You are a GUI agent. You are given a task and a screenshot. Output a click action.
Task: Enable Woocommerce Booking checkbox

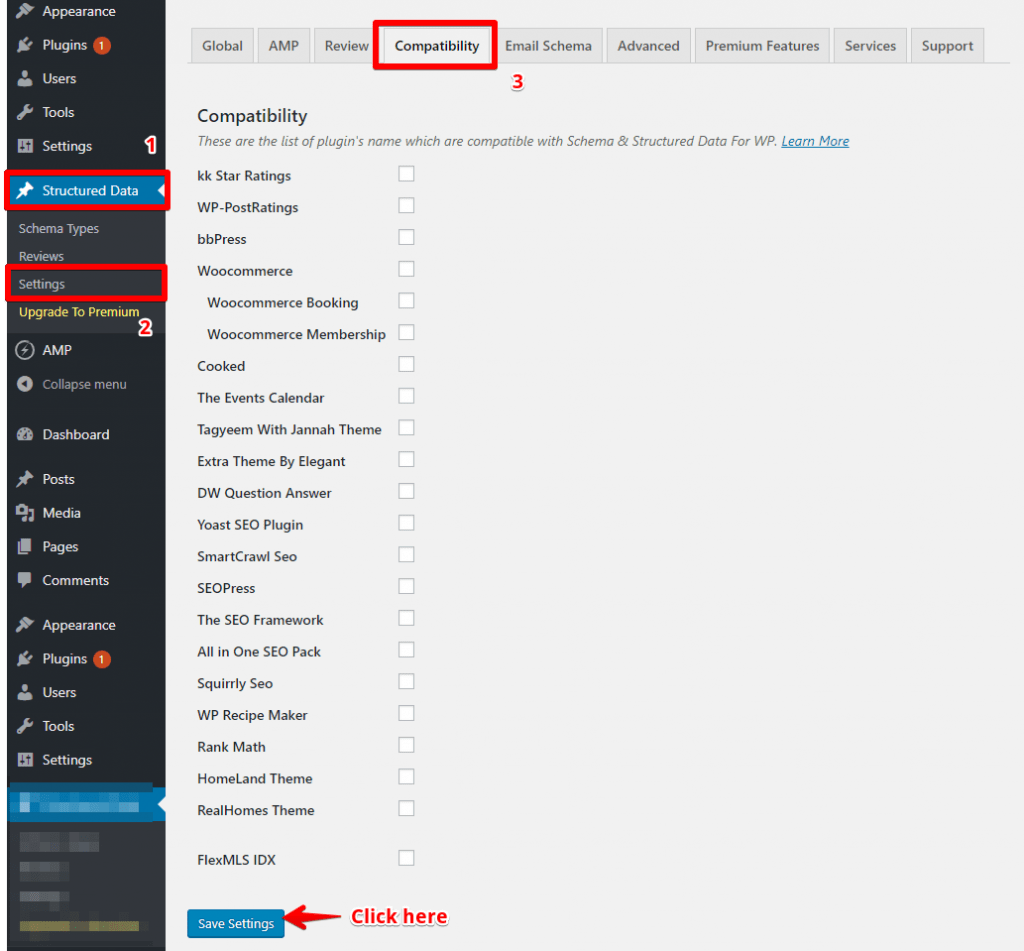[x=406, y=300]
